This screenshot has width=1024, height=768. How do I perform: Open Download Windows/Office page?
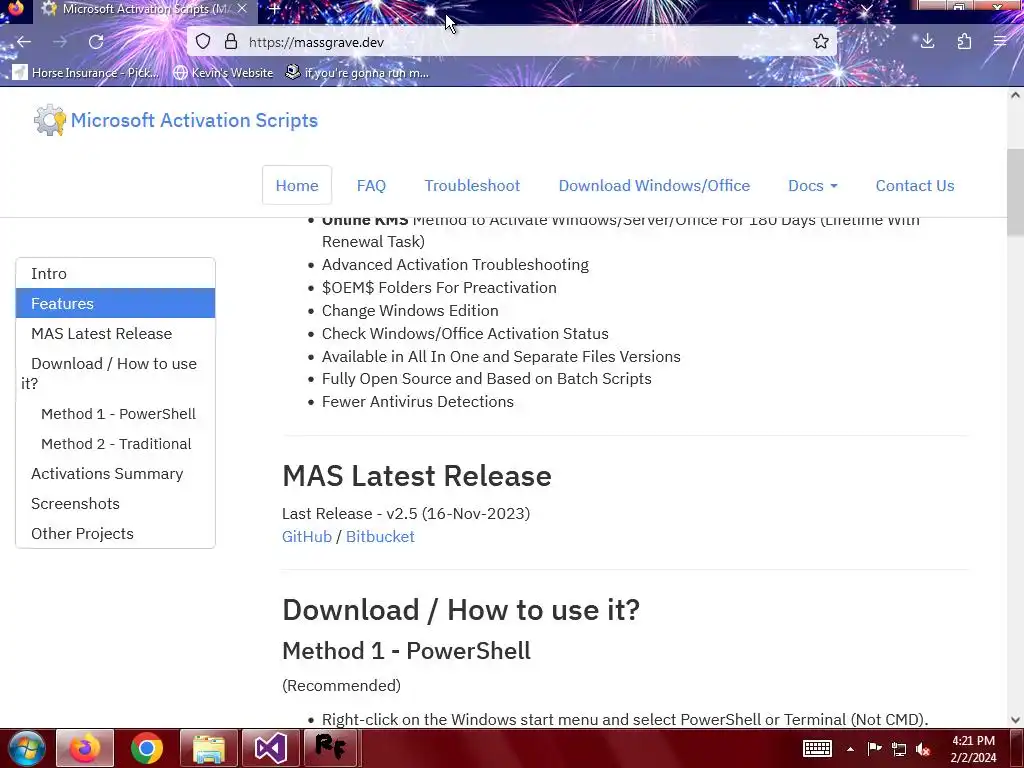point(654,185)
